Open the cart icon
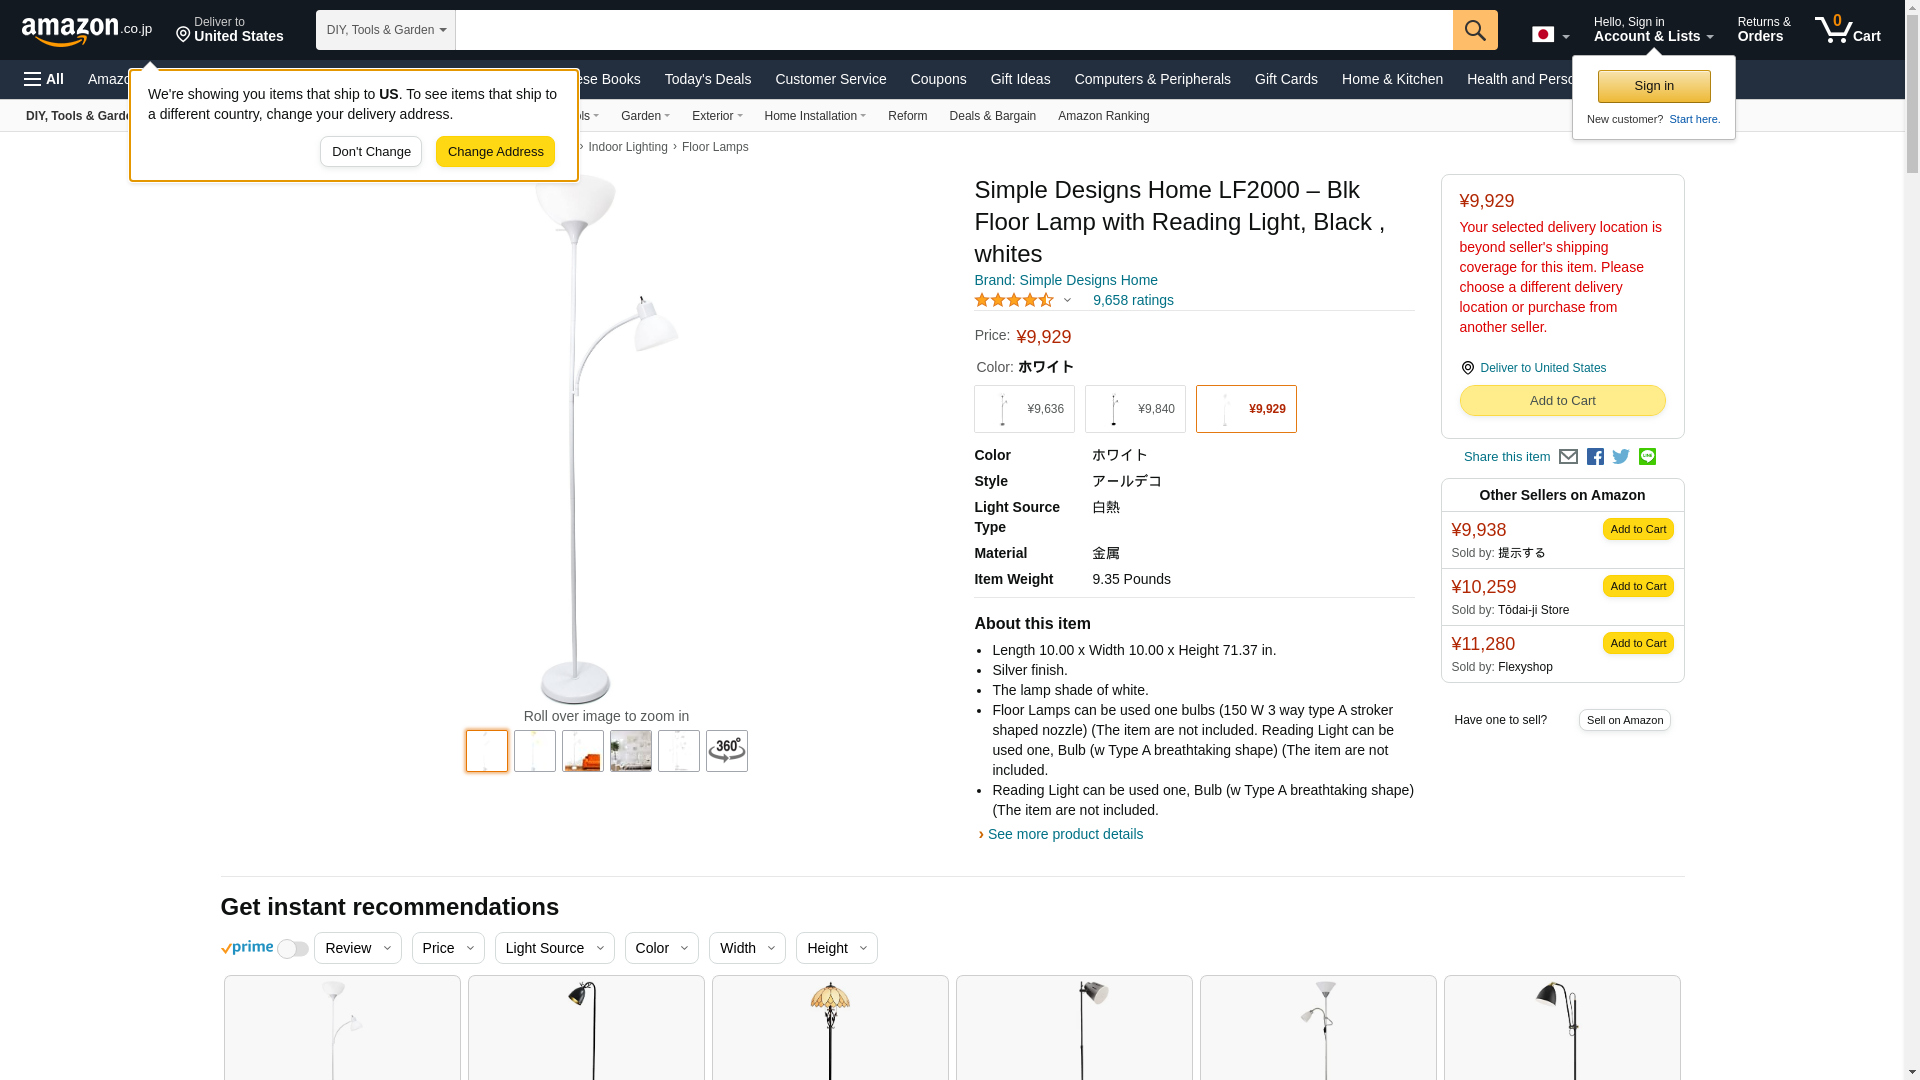 coord(1847,30)
